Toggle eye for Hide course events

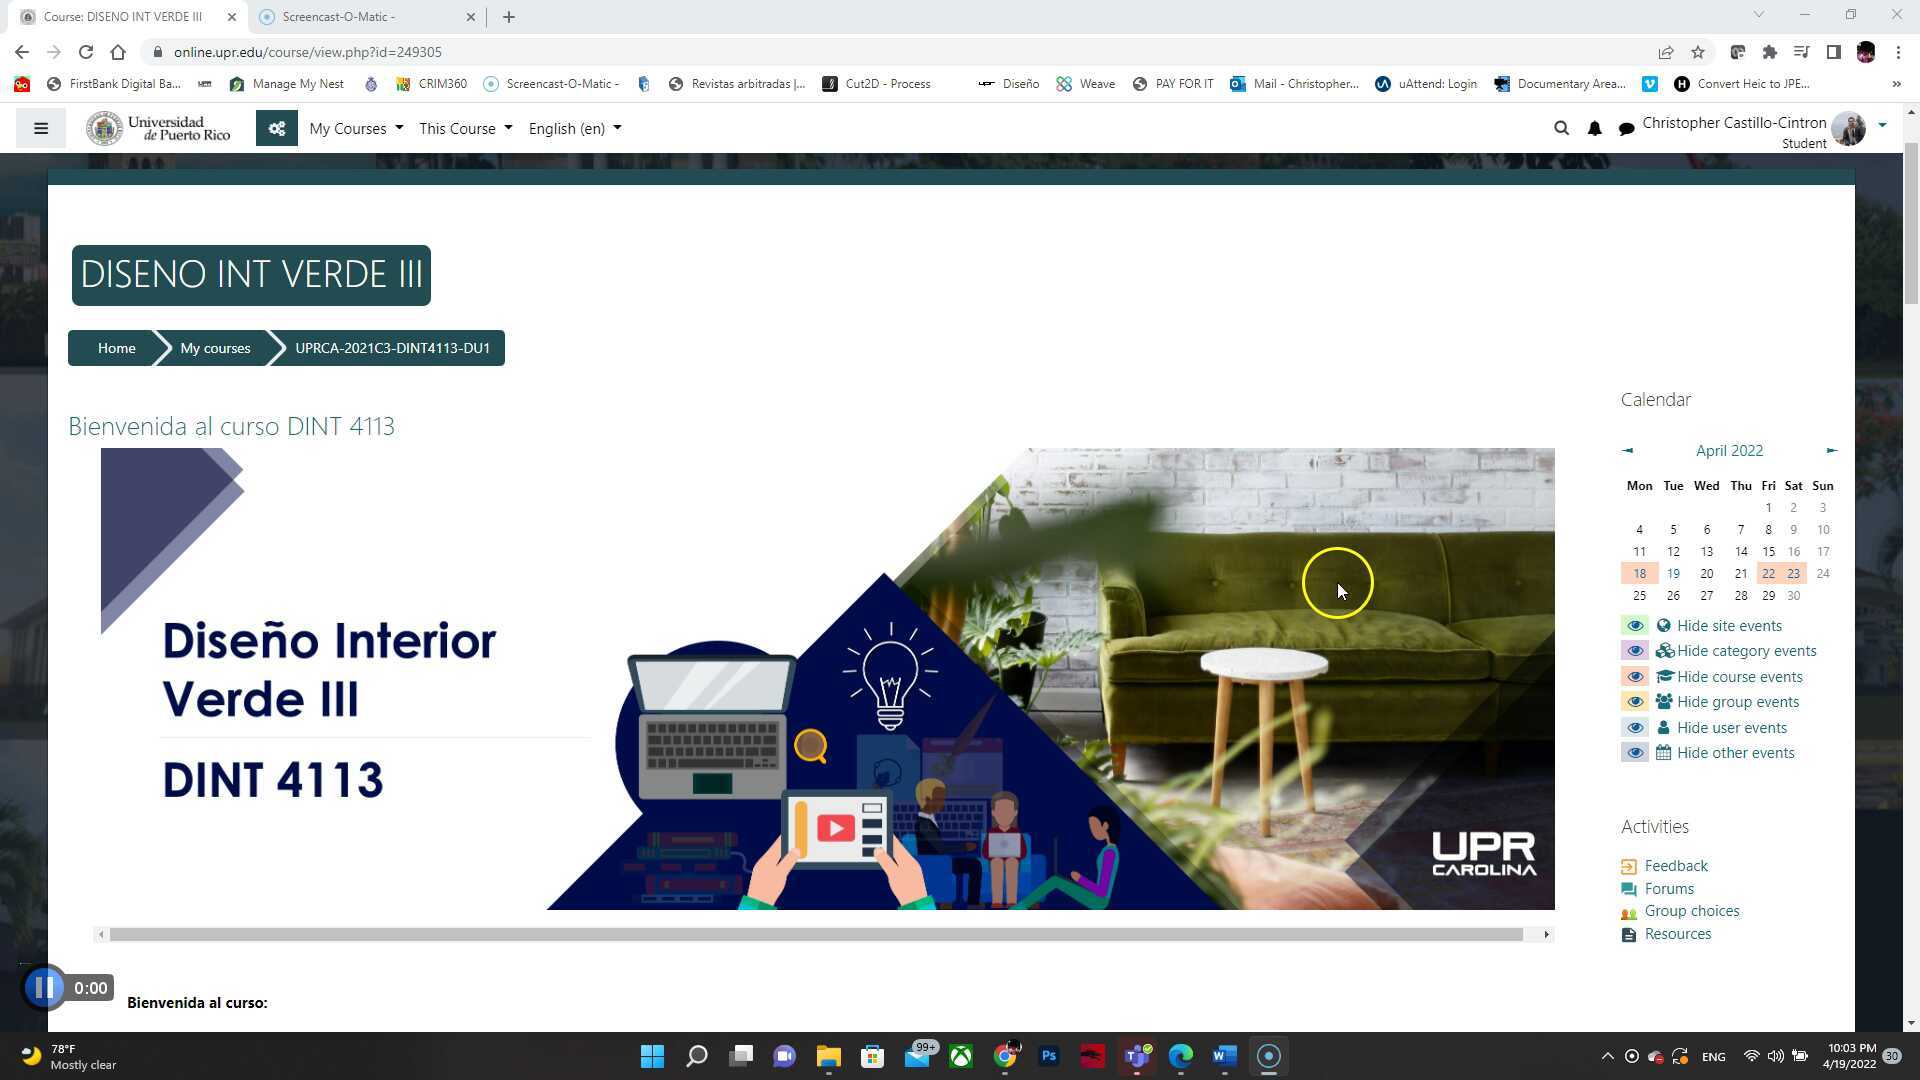pos(1635,677)
